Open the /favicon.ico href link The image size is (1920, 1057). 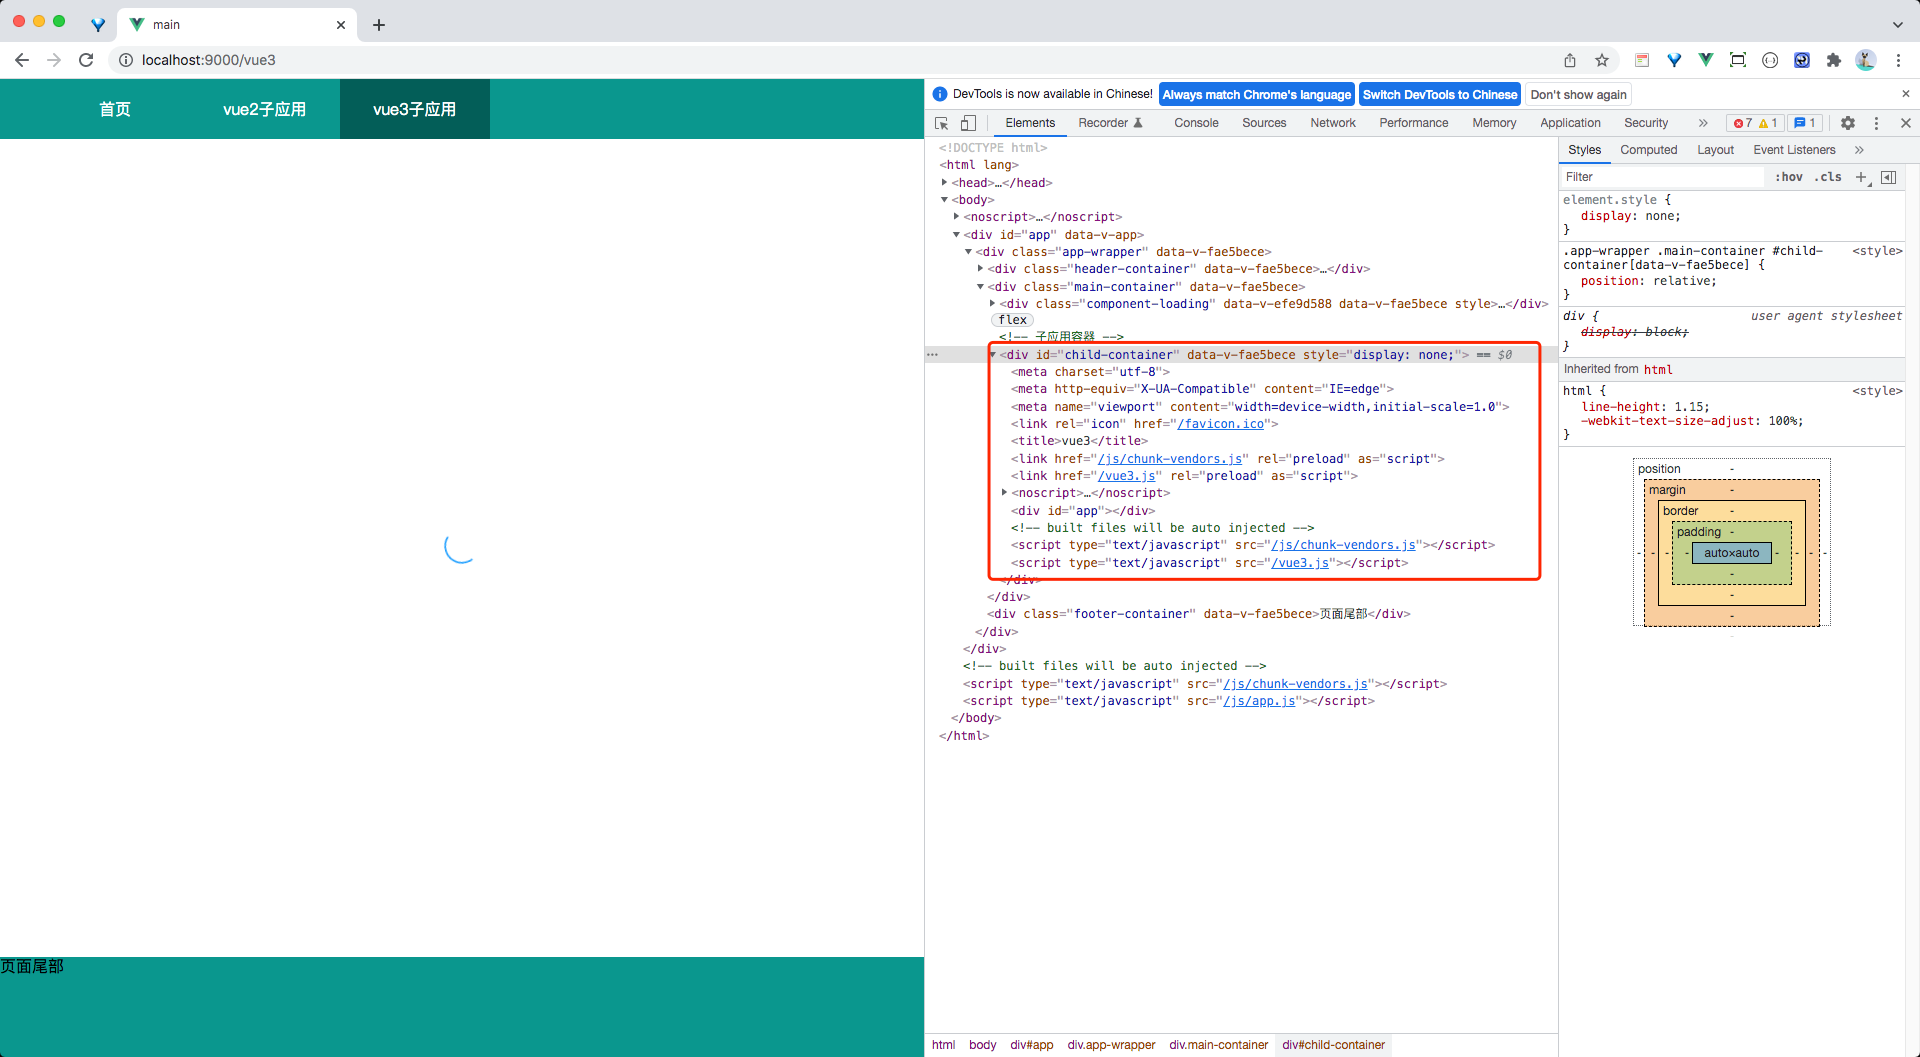(1220, 424)
